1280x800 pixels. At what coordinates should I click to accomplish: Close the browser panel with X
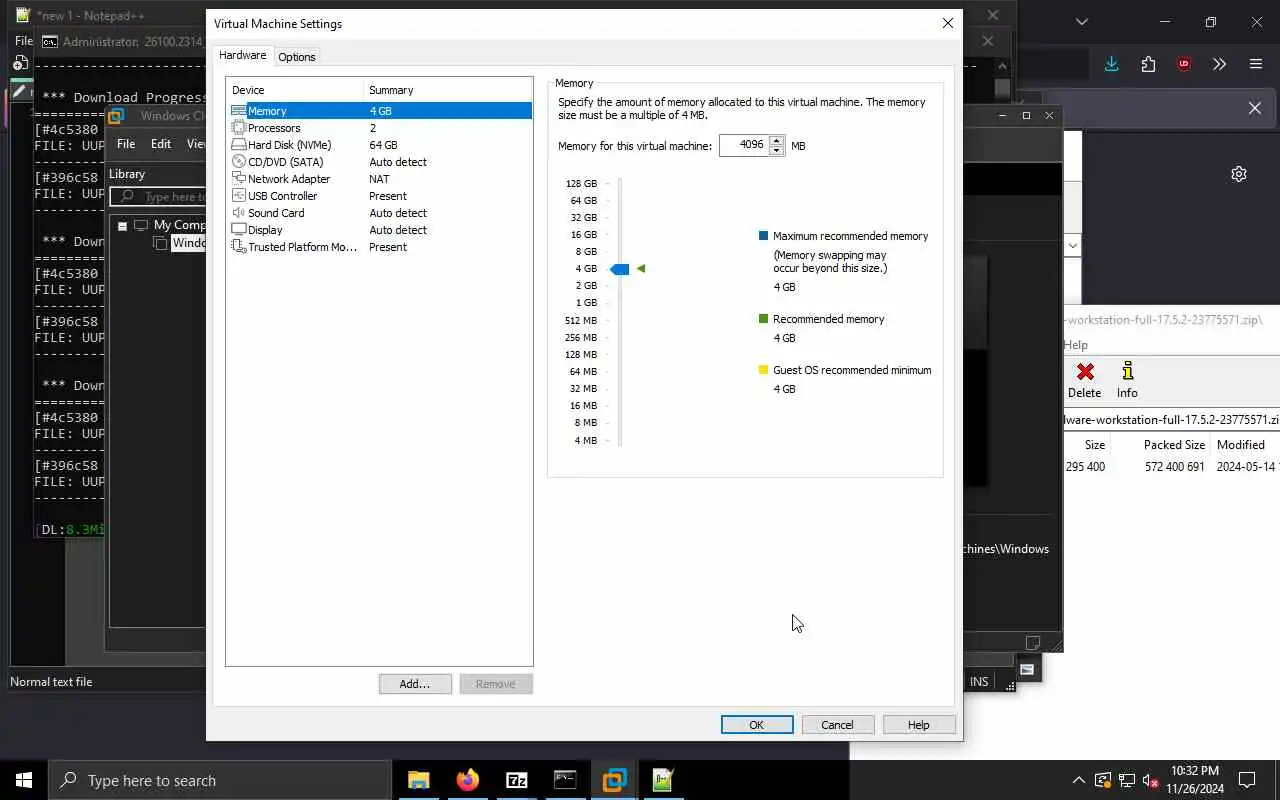point(1255,108)
